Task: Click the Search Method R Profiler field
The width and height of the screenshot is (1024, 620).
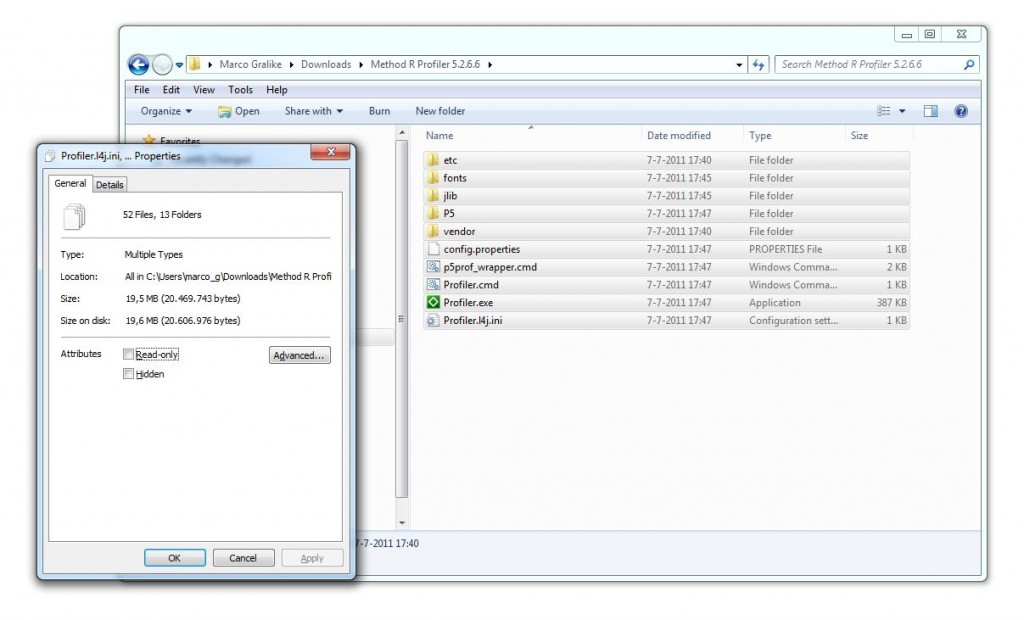Action: click(868, 65)
